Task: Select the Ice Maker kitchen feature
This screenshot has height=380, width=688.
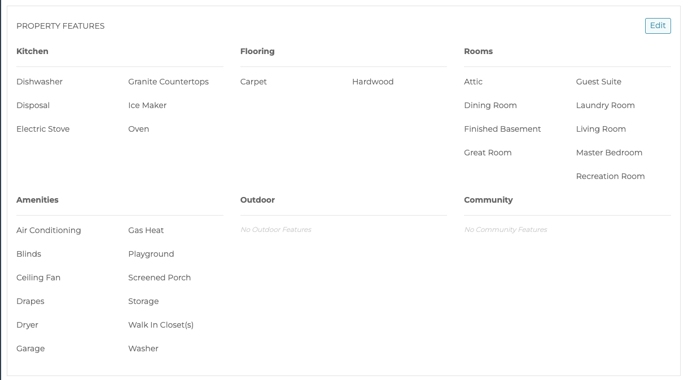Action: click(147, 105)
